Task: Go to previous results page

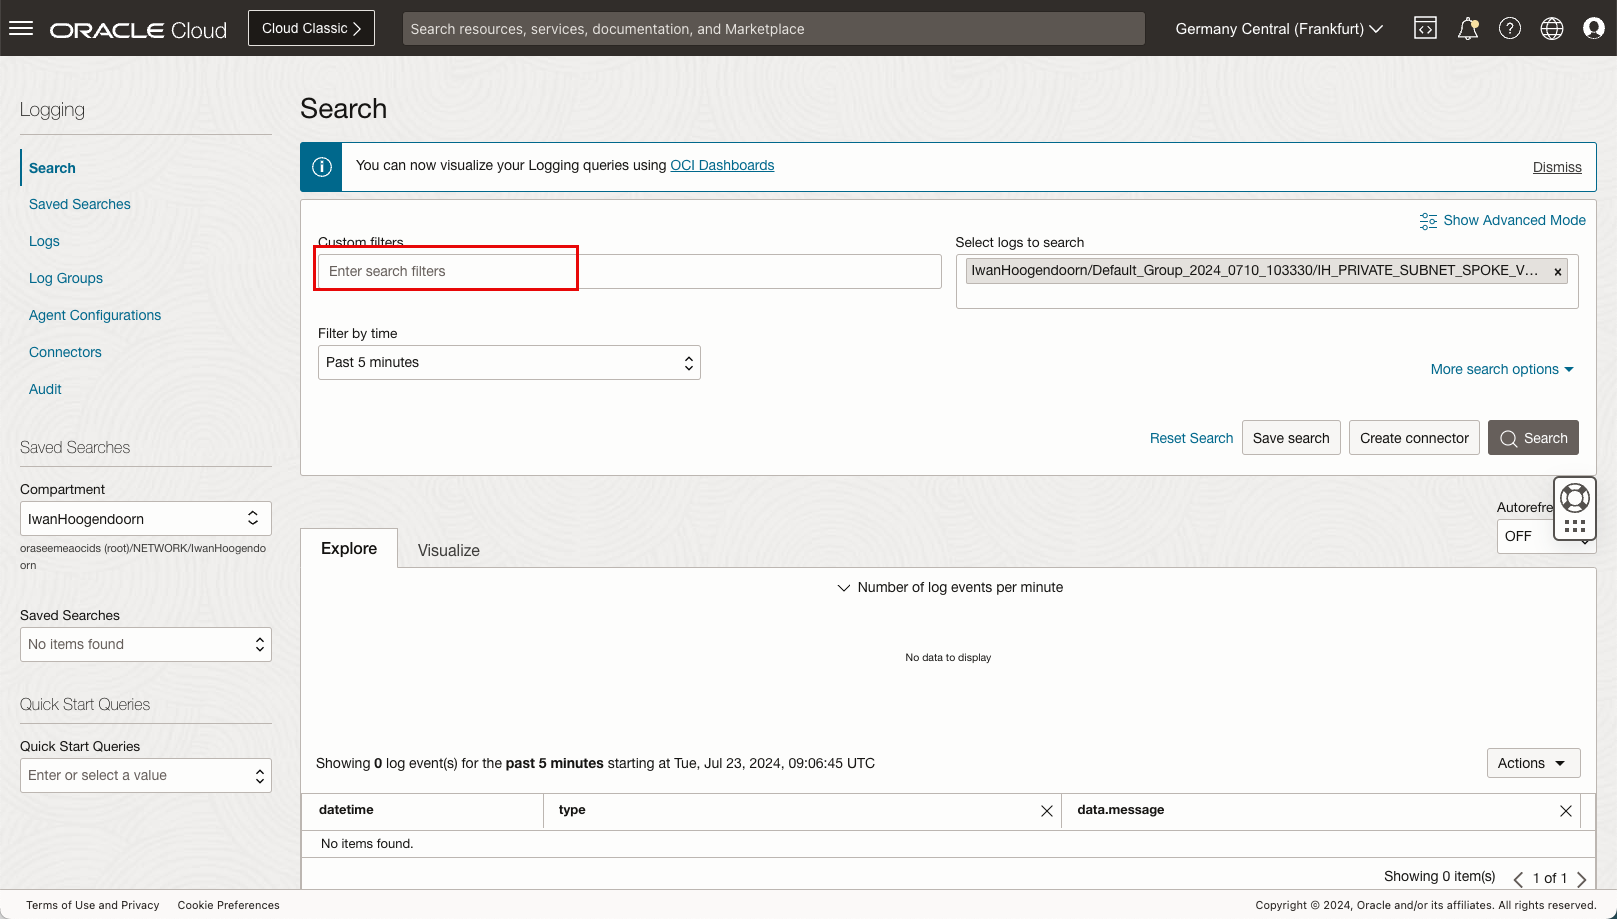Action: click(x=1518, y=879)
